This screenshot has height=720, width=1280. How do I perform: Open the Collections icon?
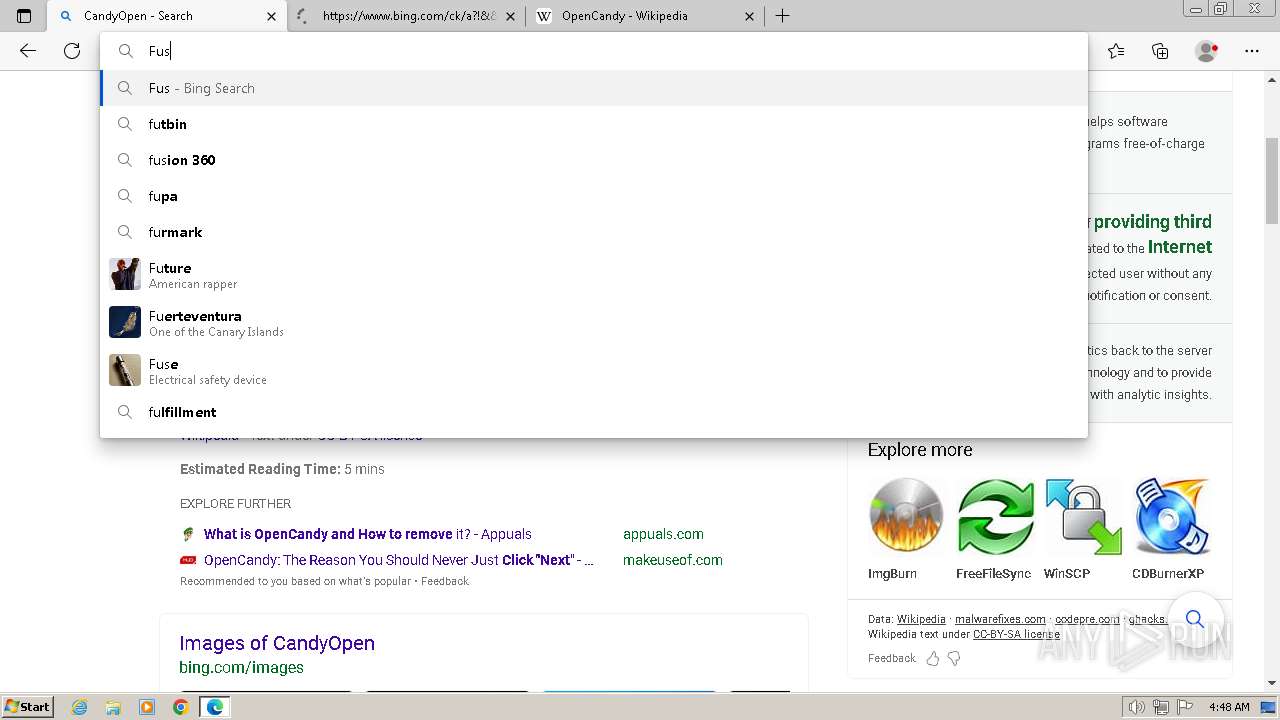pos(1160,51)
